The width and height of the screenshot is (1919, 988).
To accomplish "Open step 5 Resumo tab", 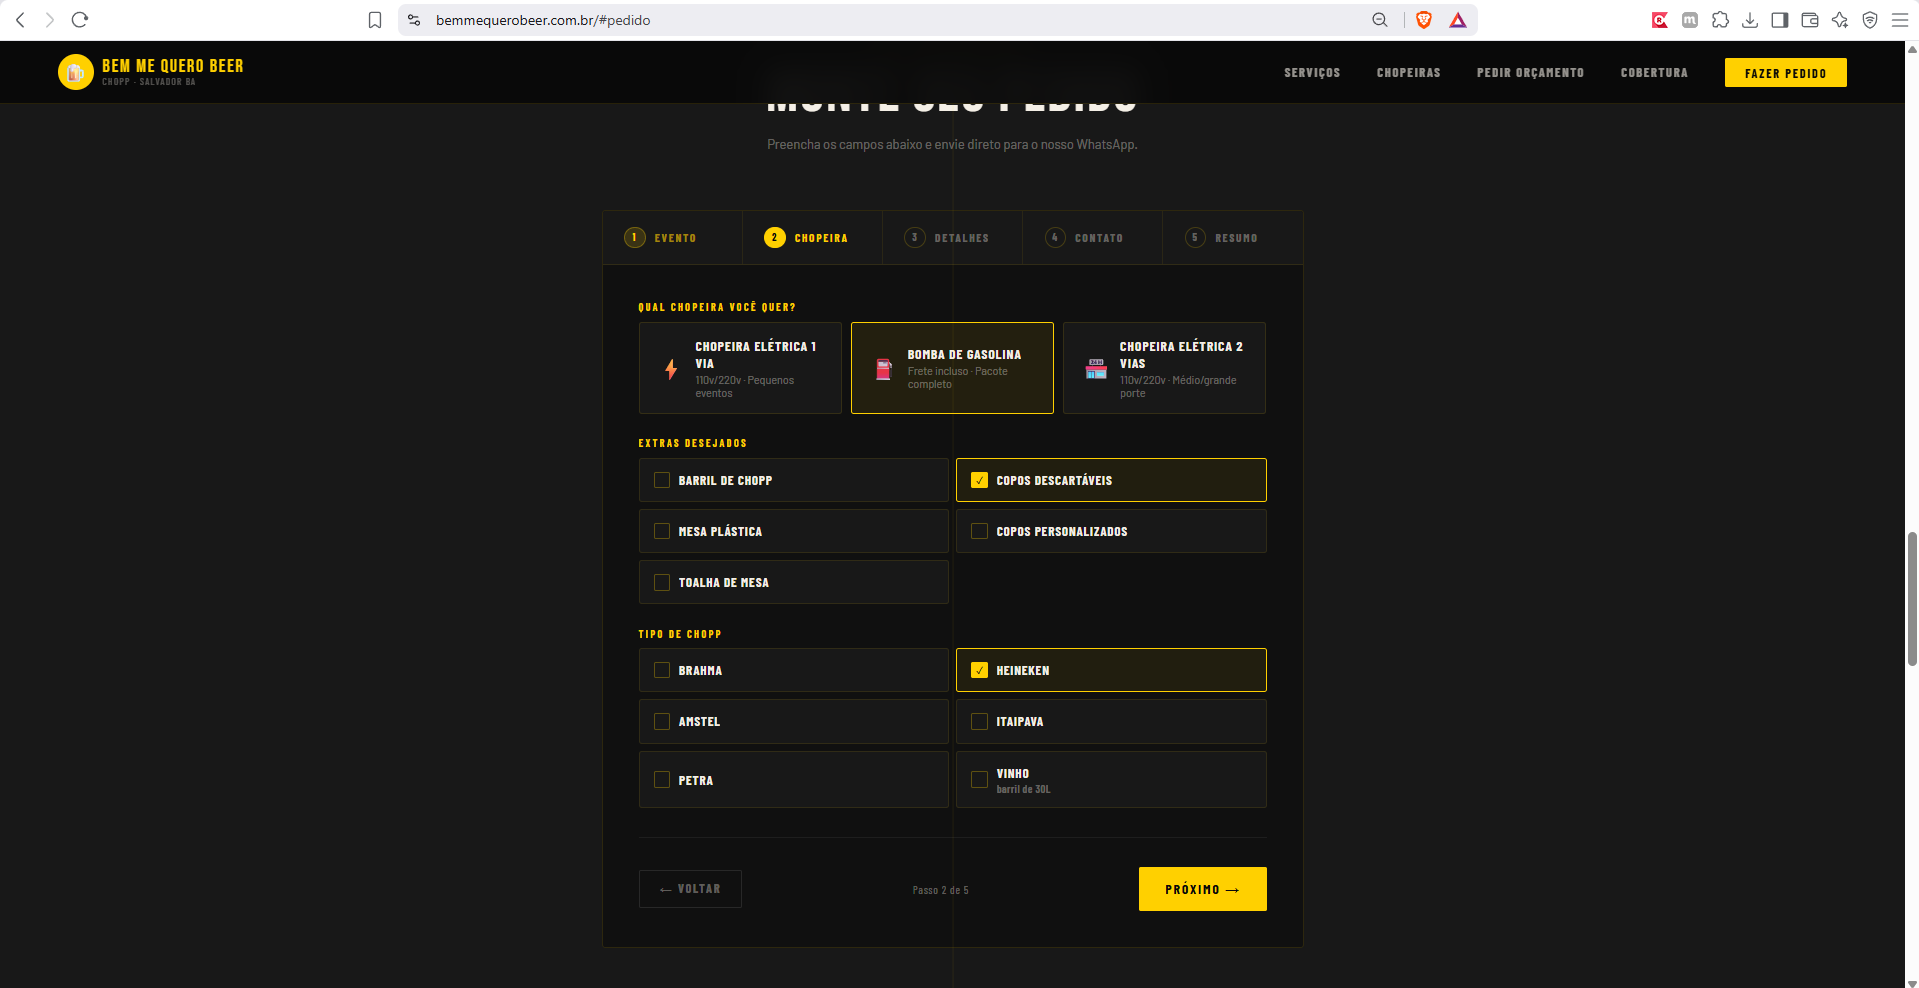I will coord(1233,238).
